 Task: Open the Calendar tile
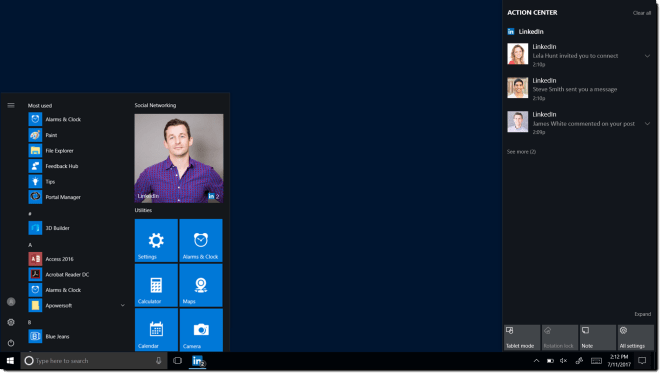point(157,331)
